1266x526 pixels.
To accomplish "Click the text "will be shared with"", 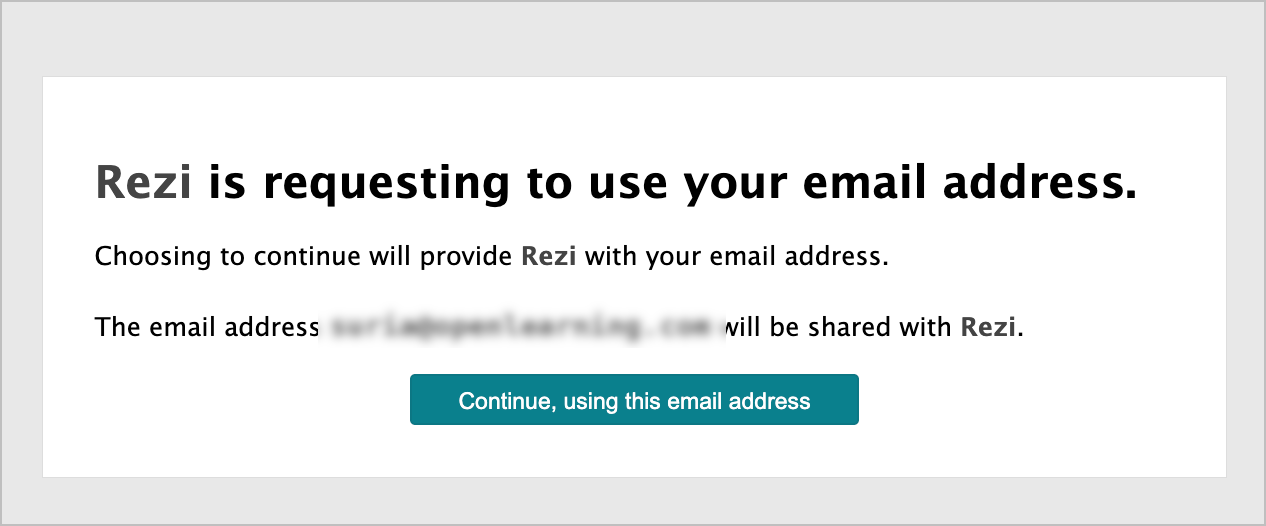I will point(838,327).
